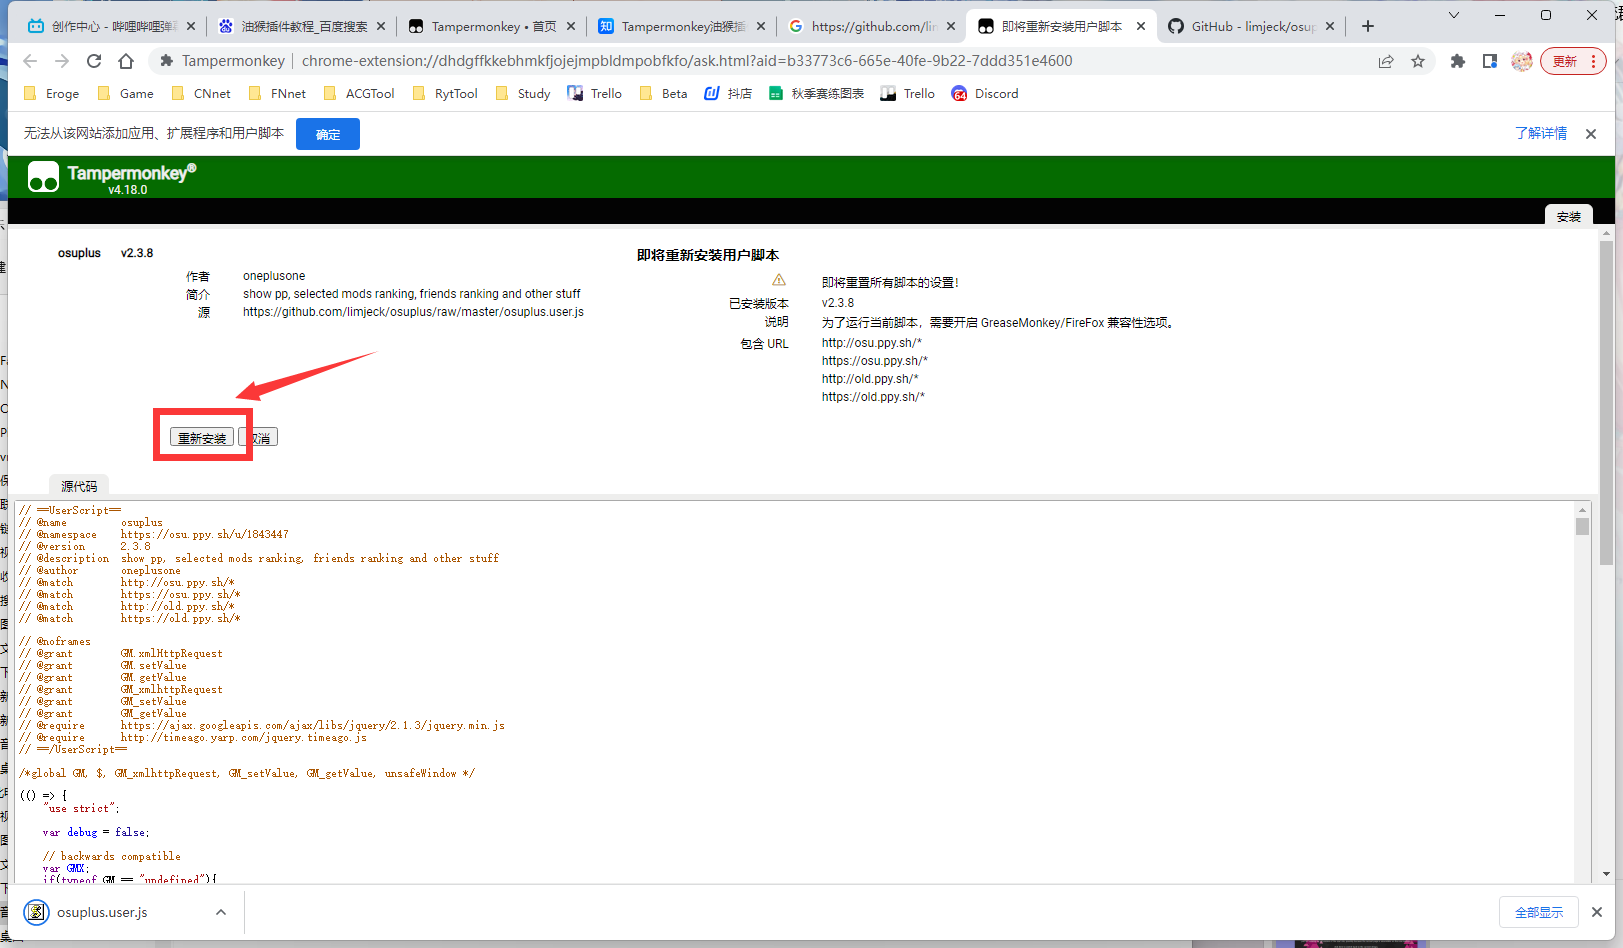Open the CNnet bookmark folder

(201, 94)
